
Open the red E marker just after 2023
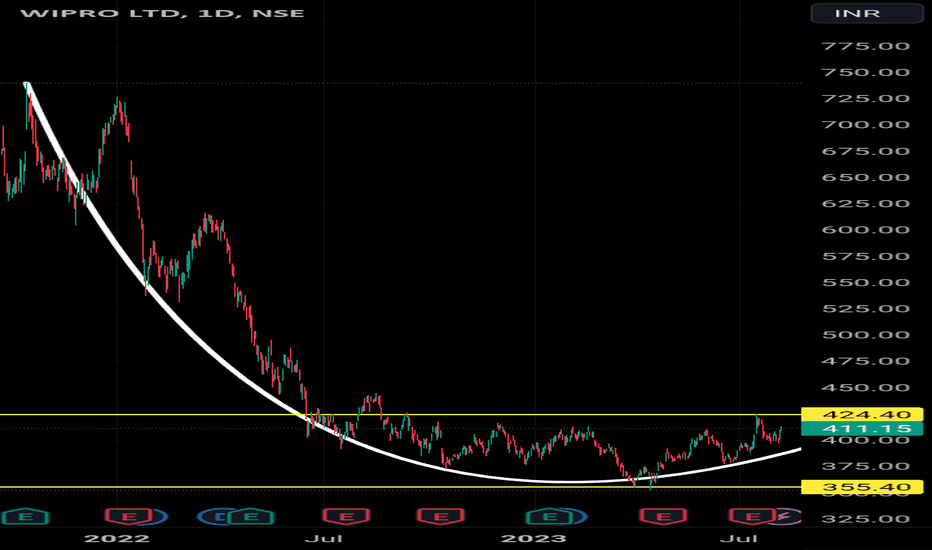[663, 516]
